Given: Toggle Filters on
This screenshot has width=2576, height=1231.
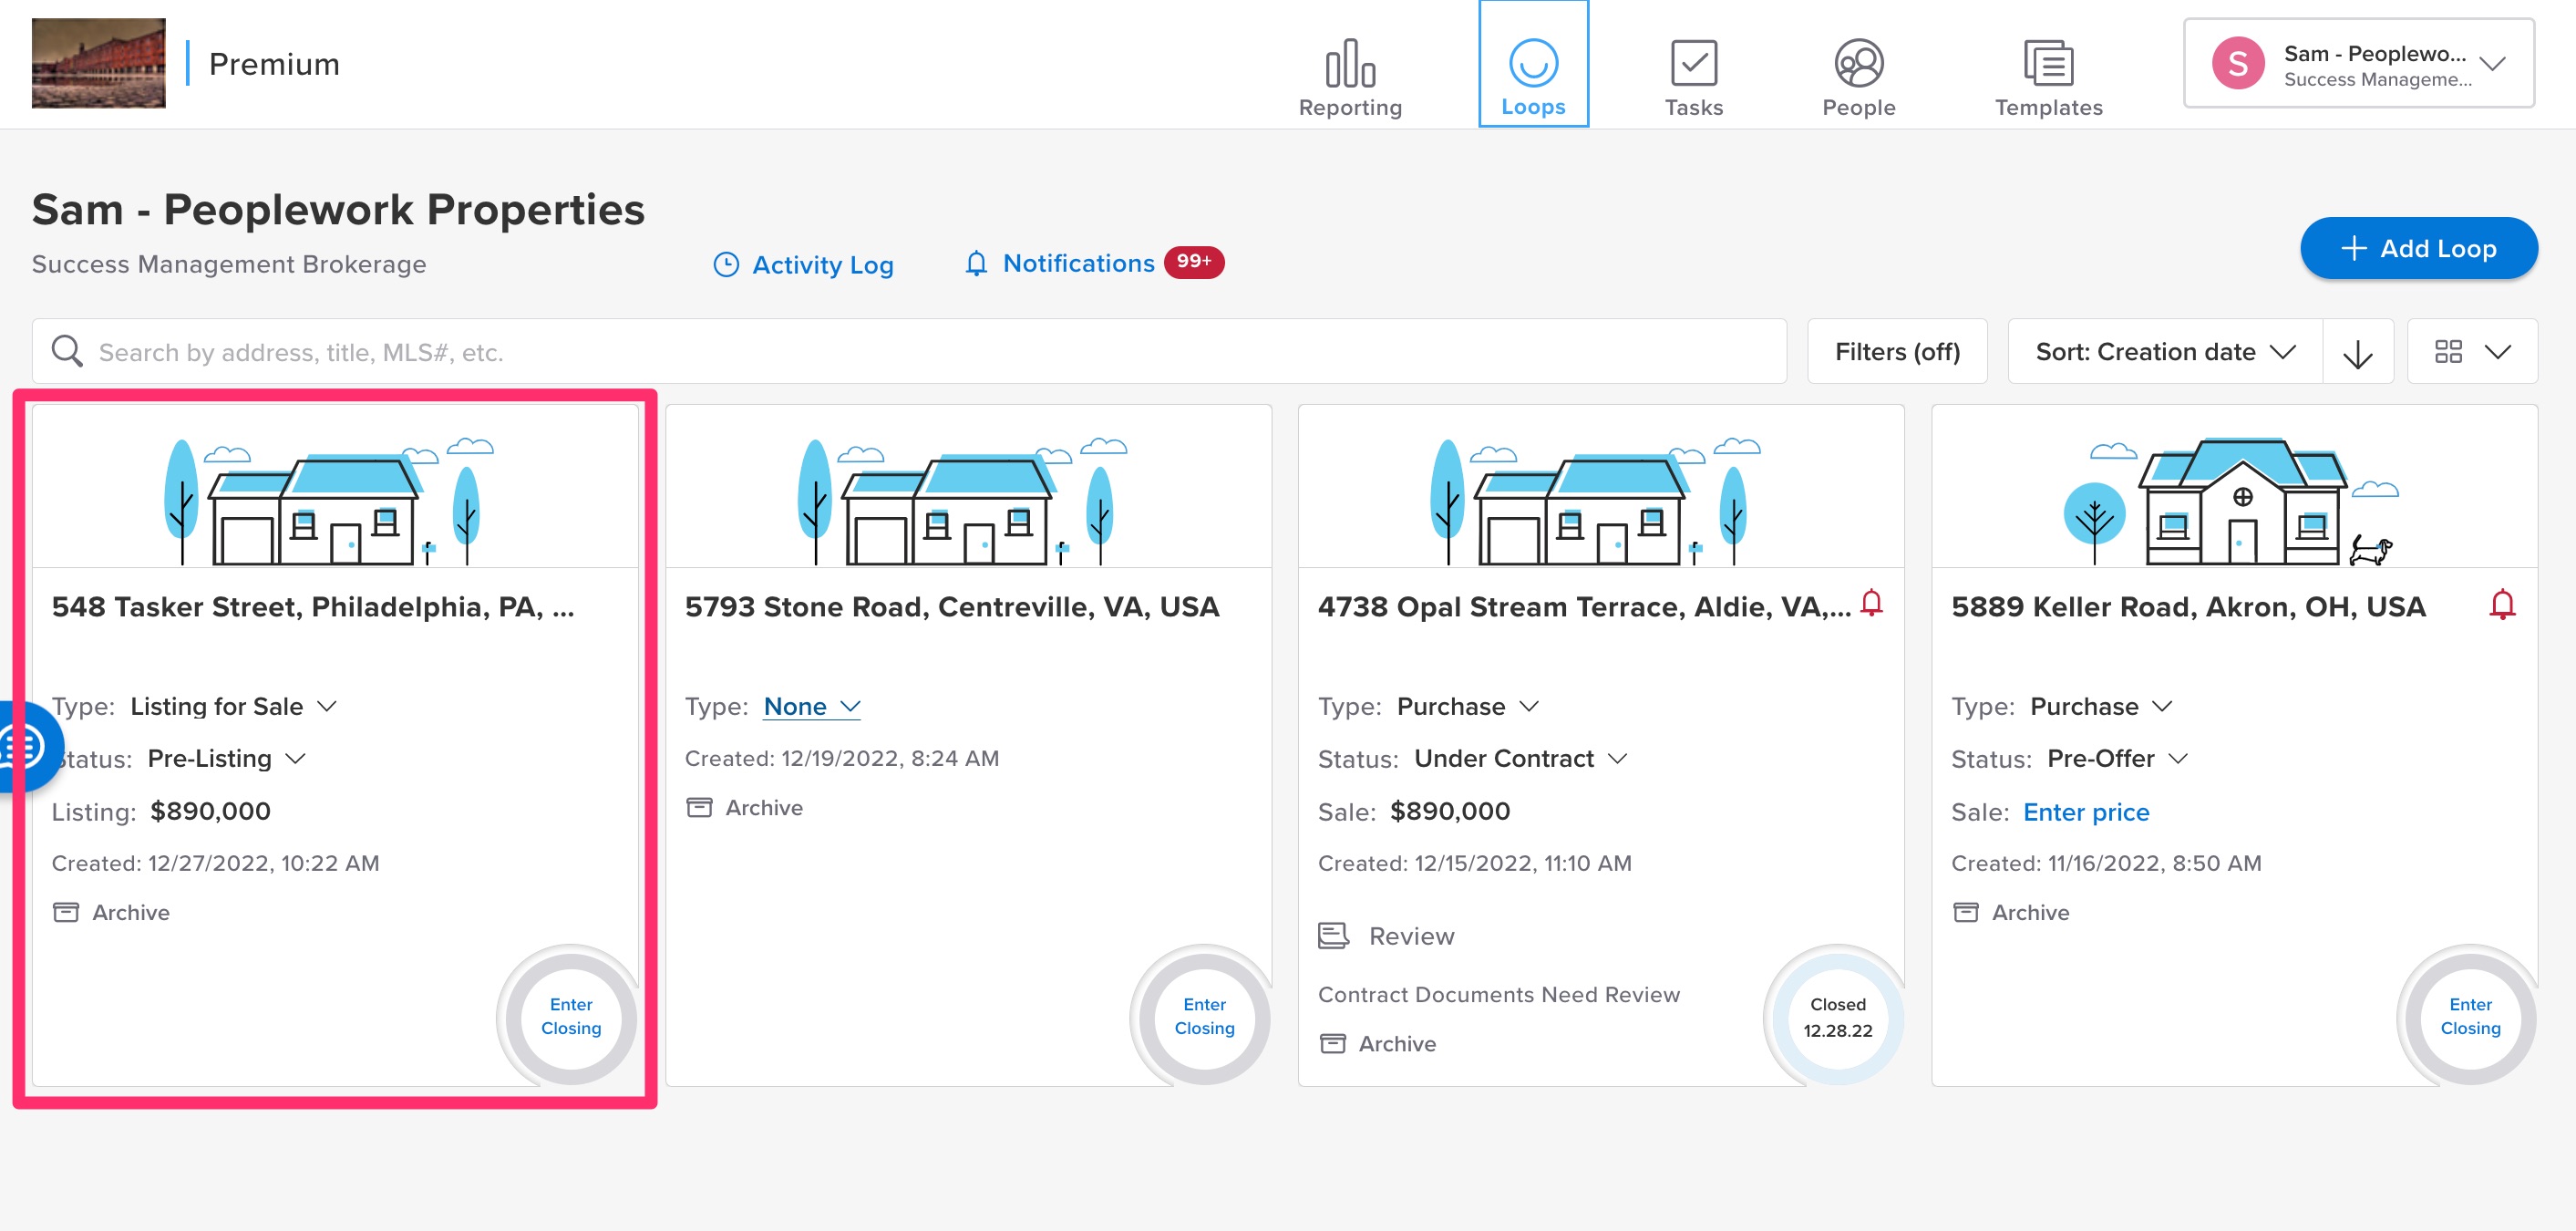Looking at the screenshot, I should 1896,351.
